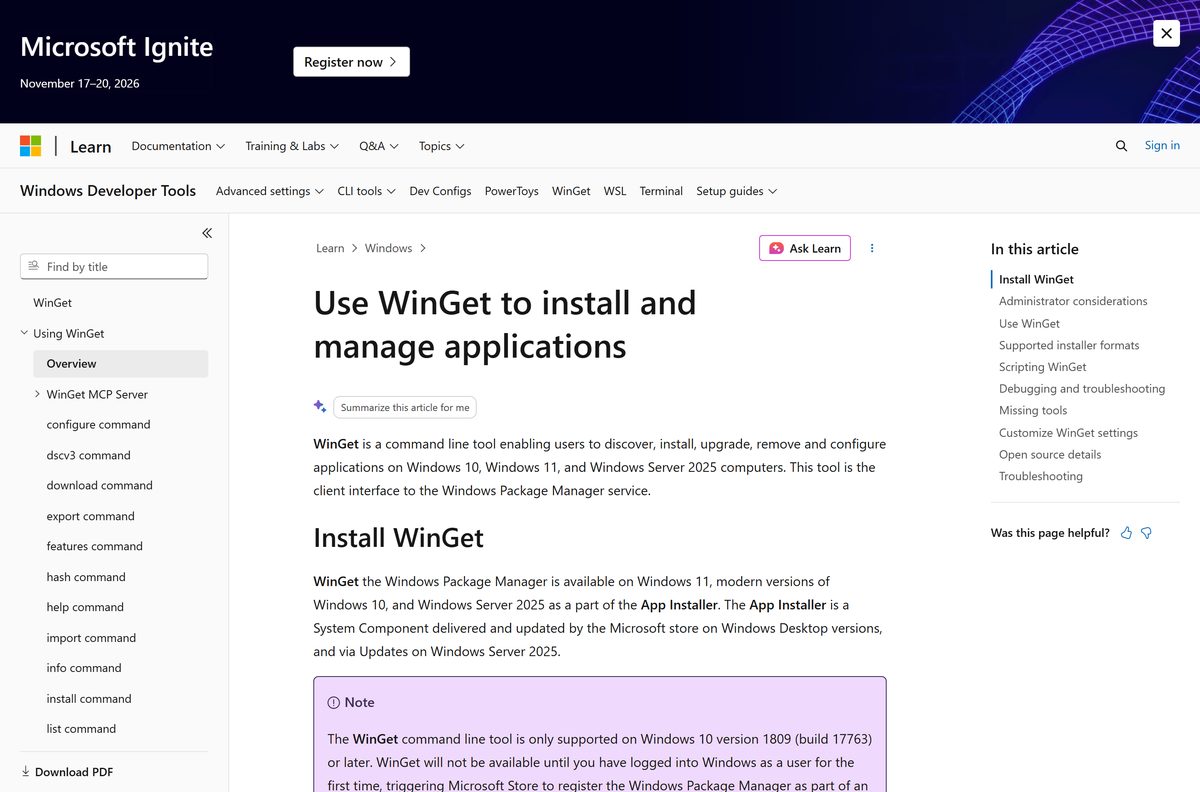Jump to Troubleshooting section
The height and width of the screenshot is (792, 1200).
coord(1041,476)
